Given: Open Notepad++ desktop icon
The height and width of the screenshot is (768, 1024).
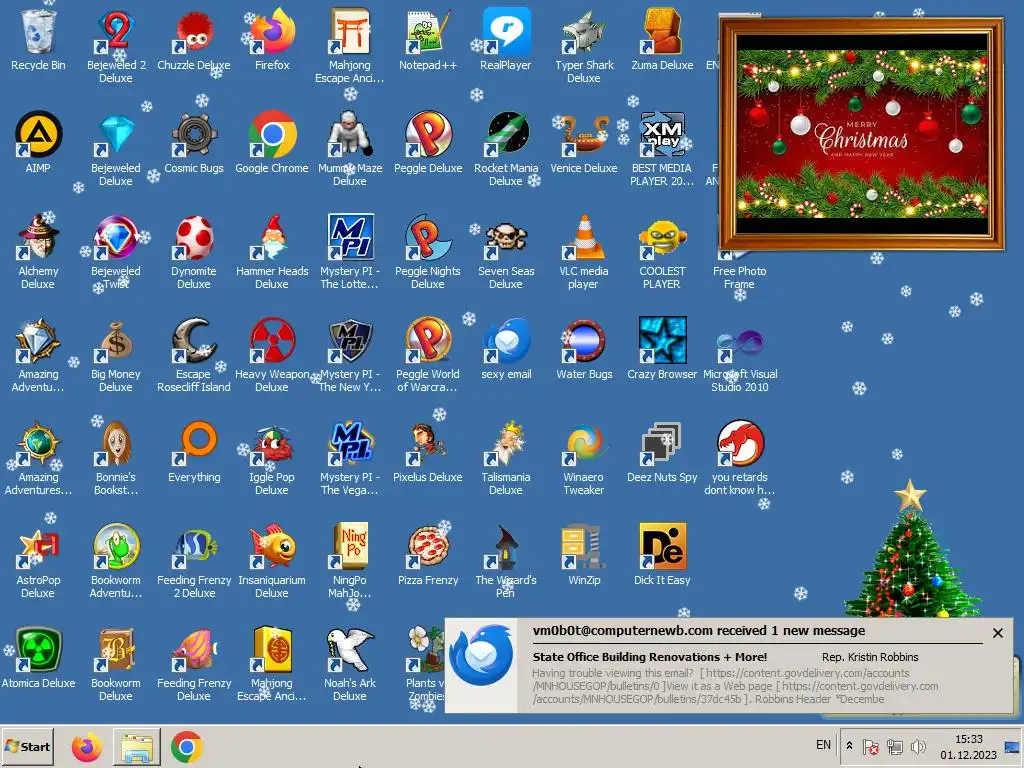Looking at the screenshot, I should coord(428,39).
